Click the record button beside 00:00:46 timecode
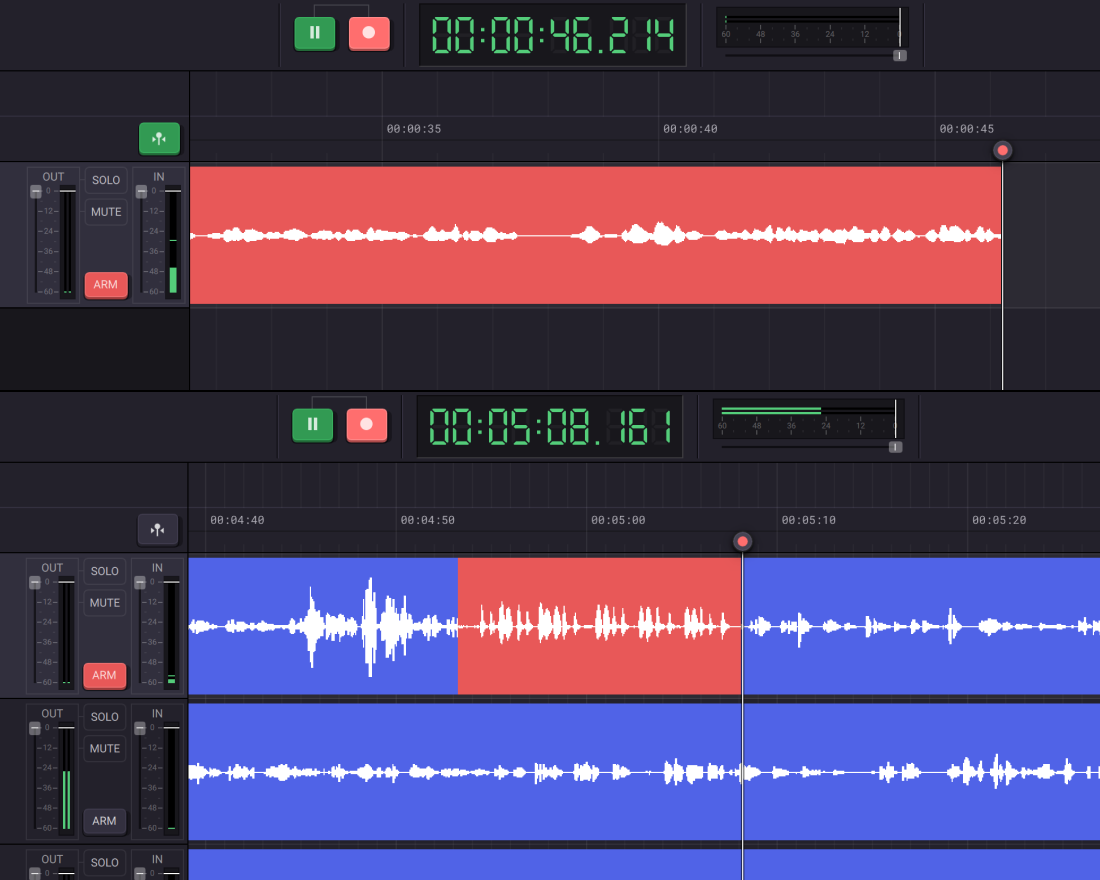The width and height of the screenshot is (1100, 880). click(x=369, y=33)
